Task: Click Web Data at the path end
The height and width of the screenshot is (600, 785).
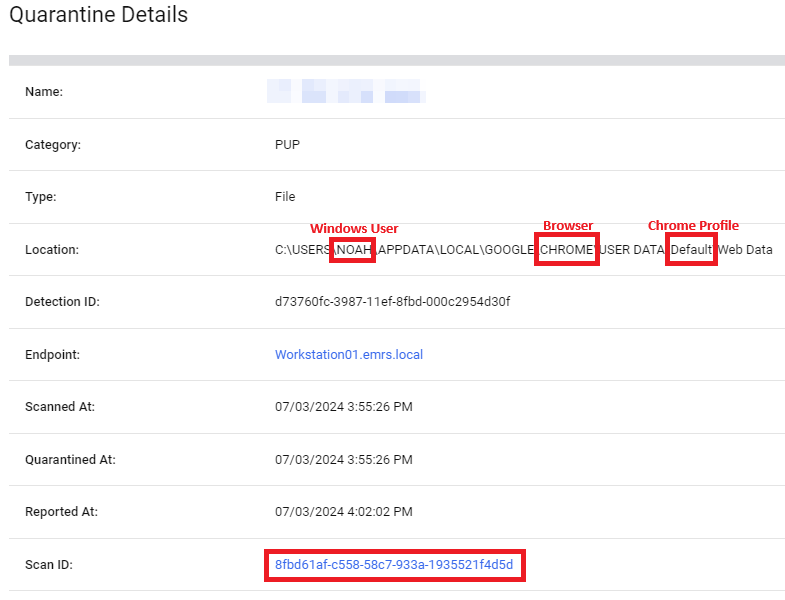Action: pos(745,250)
